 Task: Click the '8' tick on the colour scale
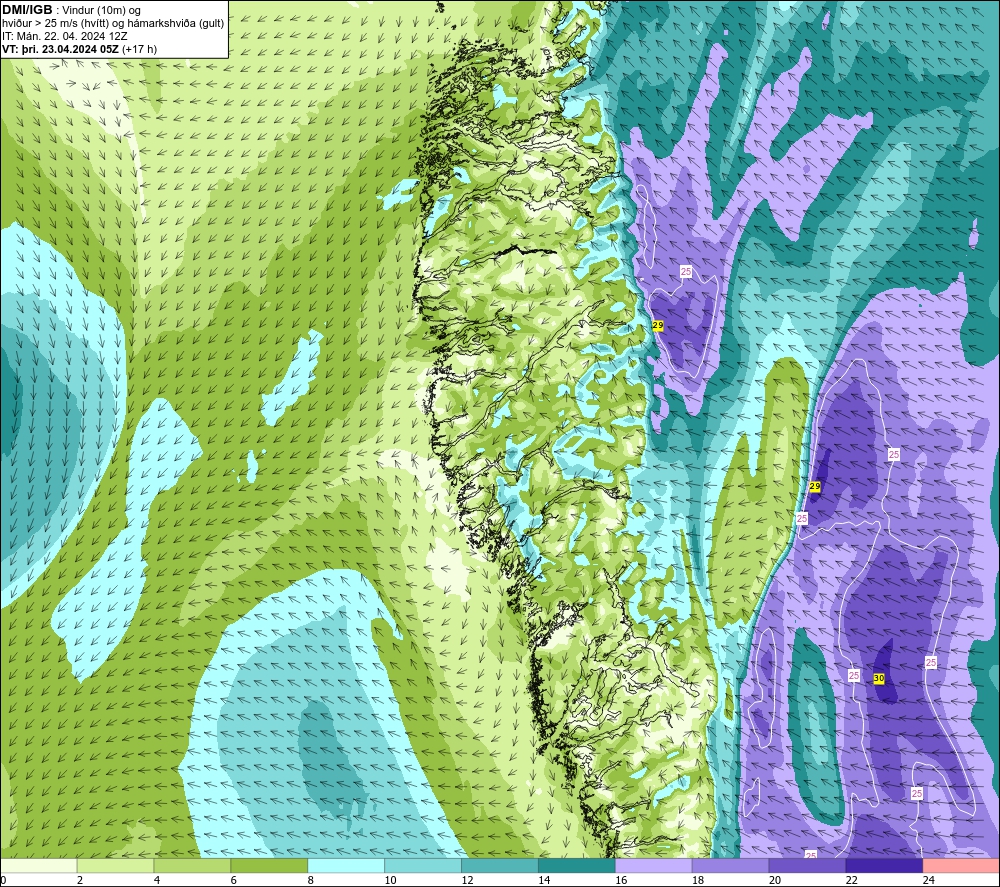(311, 880)
